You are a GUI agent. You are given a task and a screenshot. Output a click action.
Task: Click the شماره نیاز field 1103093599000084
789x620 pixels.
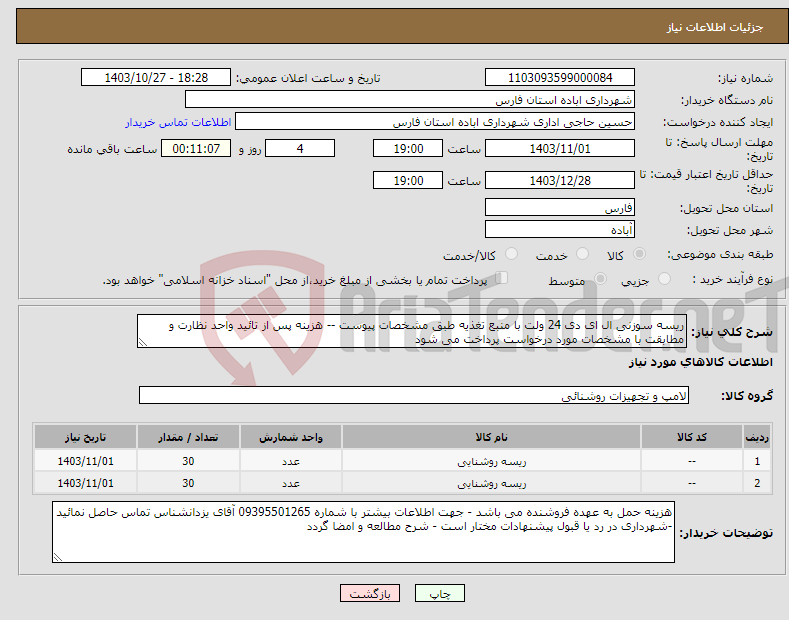pyautogui.click(x=560, y=78)
